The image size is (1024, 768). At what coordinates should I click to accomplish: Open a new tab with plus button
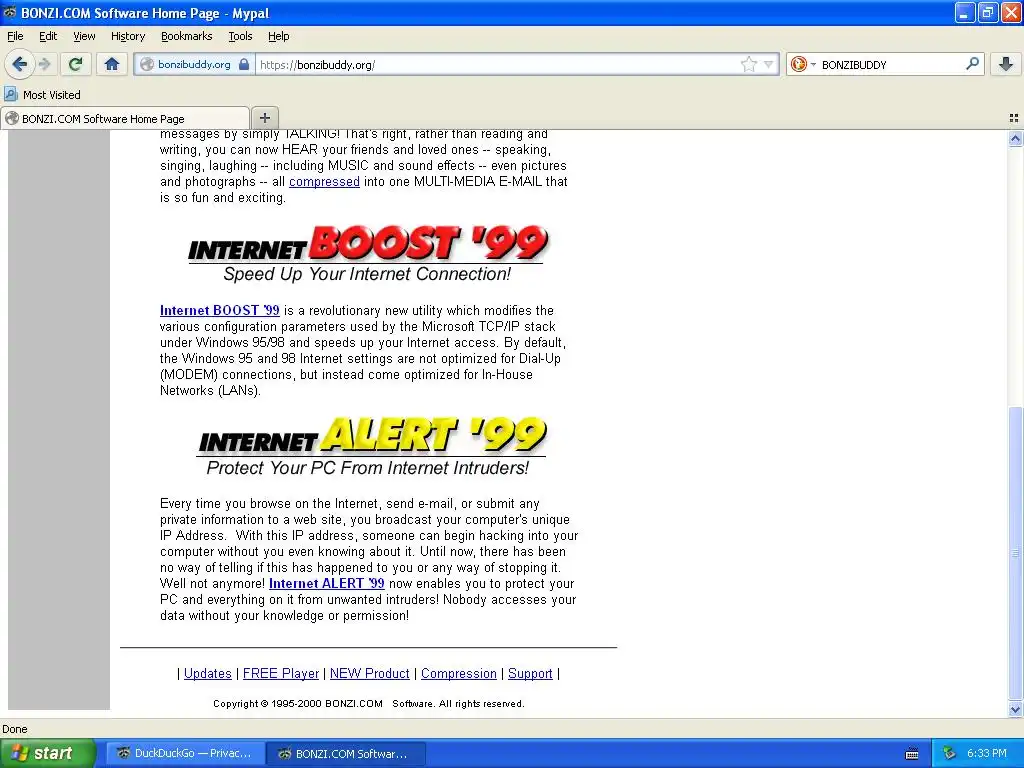(x=264, y=118)
